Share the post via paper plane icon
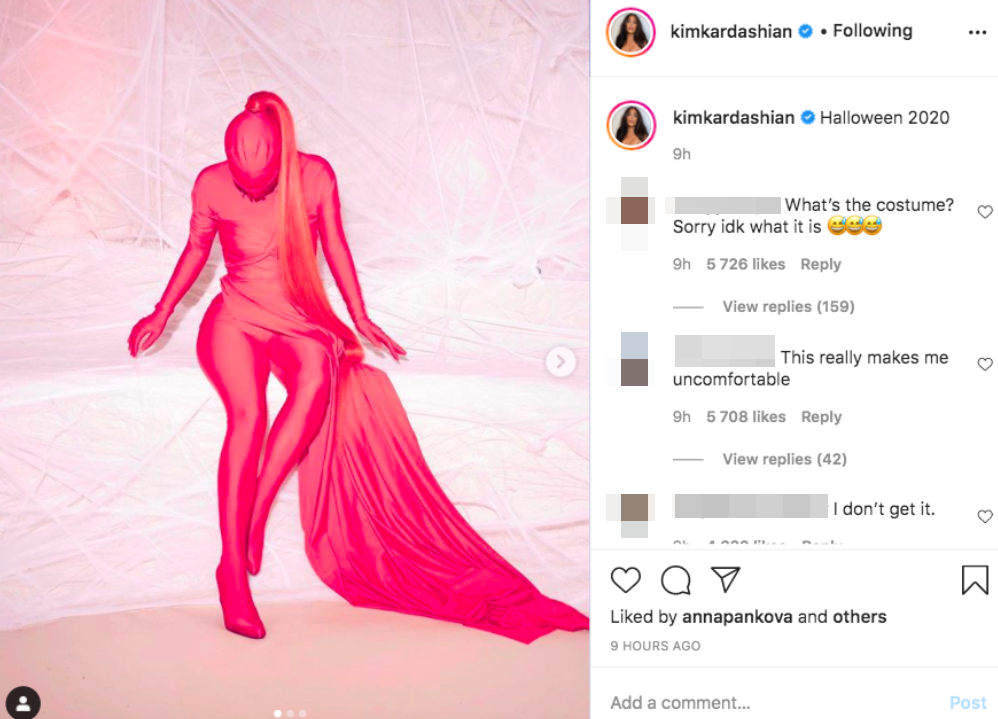The image size is (998, 719). 726,579
